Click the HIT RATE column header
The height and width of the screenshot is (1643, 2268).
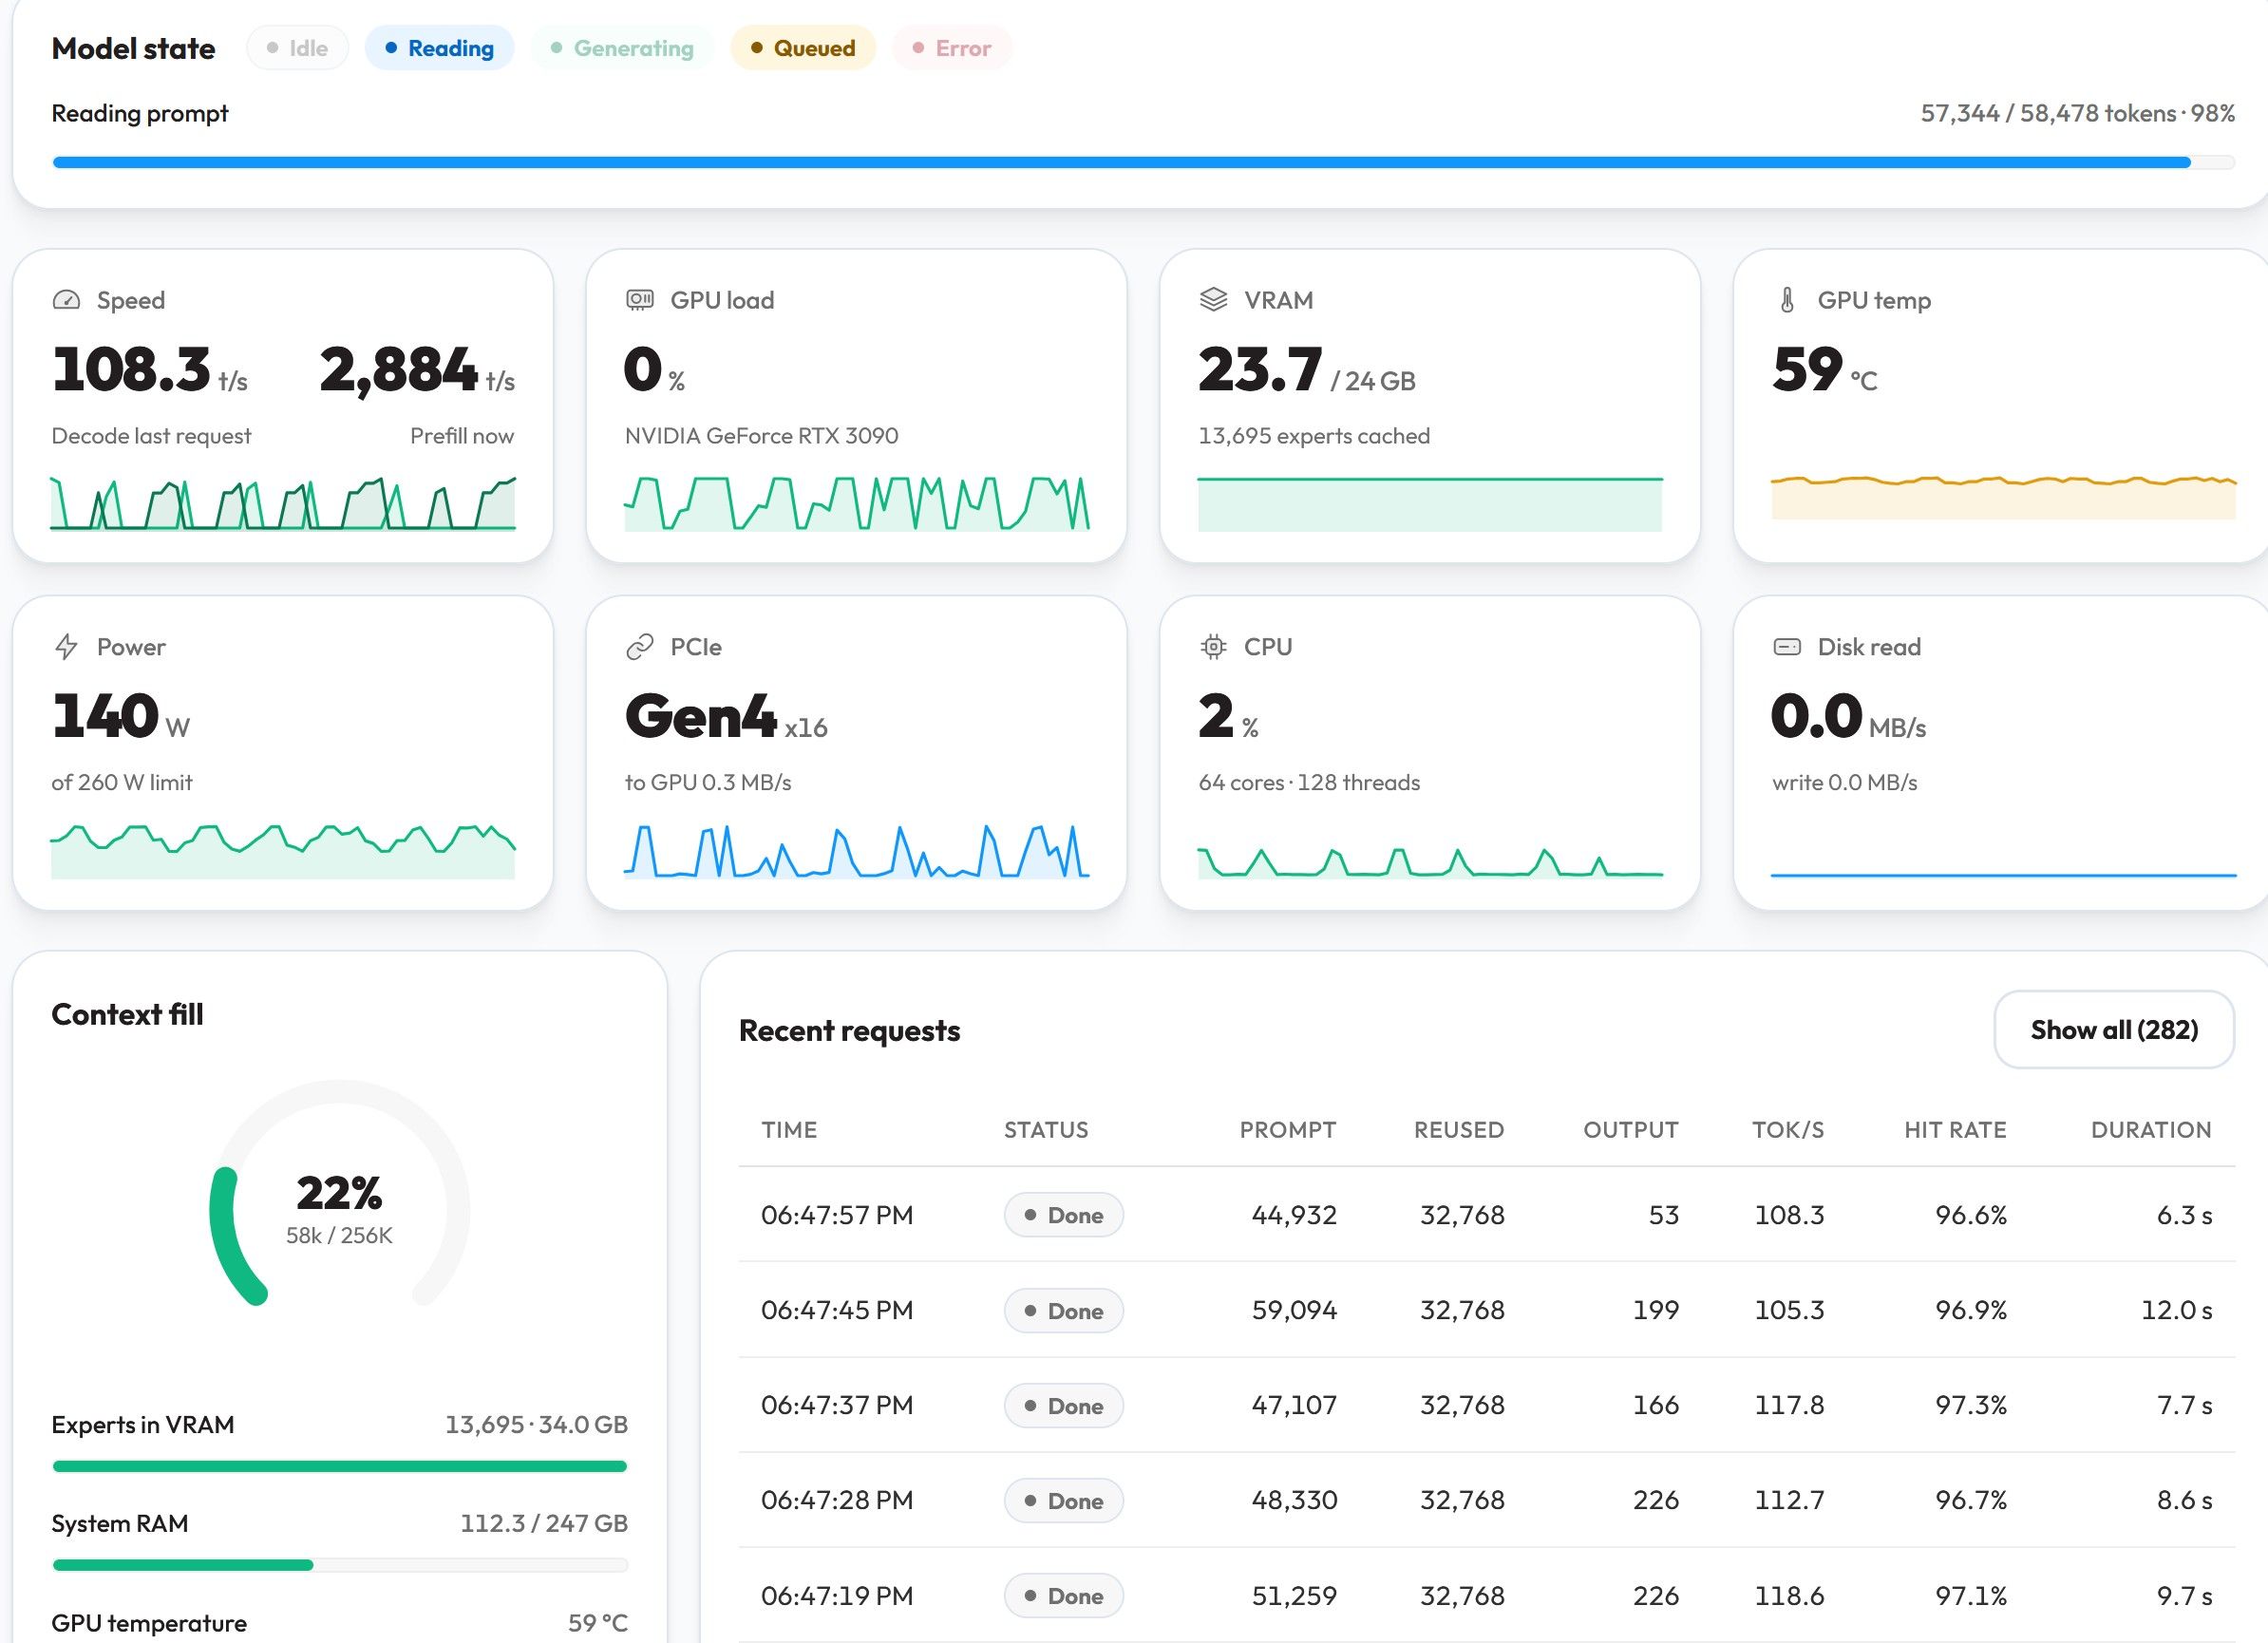(1955, 1130)
